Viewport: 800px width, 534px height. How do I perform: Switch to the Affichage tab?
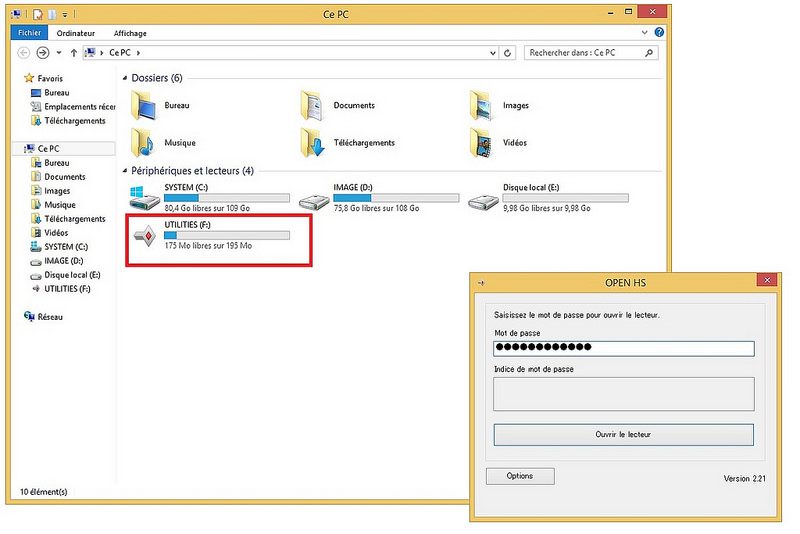coord(129,32)
